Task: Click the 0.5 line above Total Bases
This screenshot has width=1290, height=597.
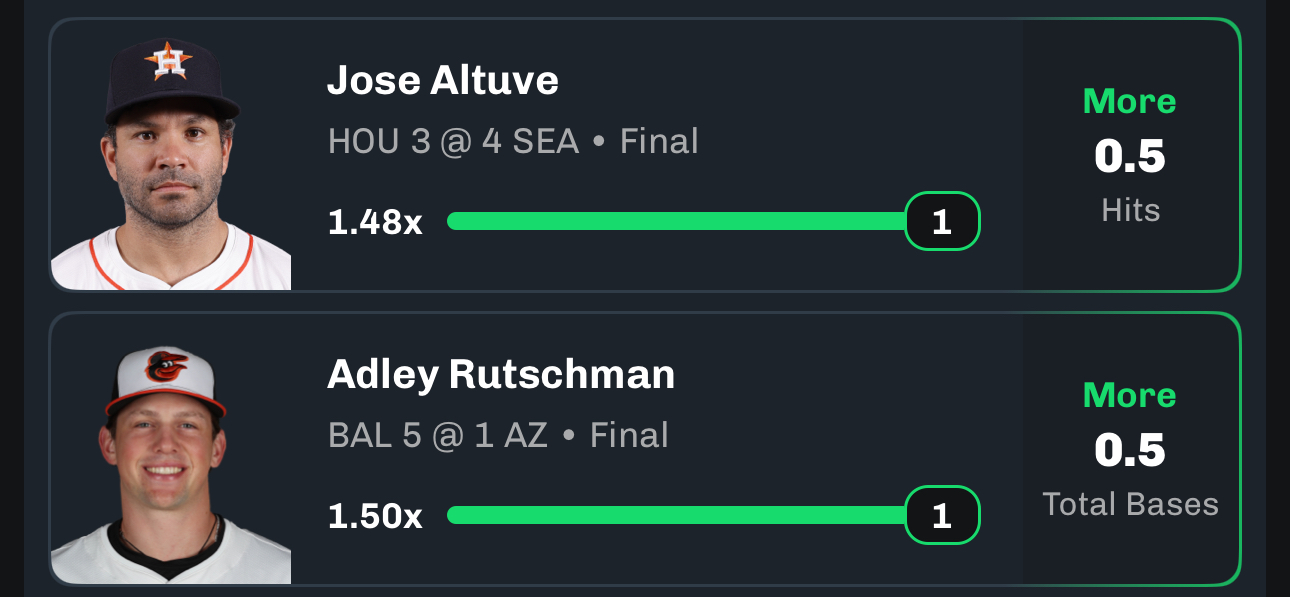Action: coord(1130,450)
